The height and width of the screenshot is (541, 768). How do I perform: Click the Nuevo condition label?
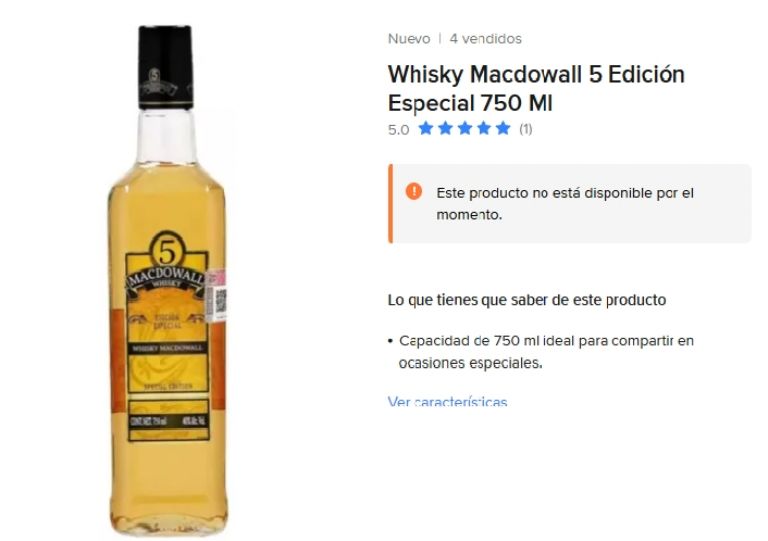click(x=409, y=39)
